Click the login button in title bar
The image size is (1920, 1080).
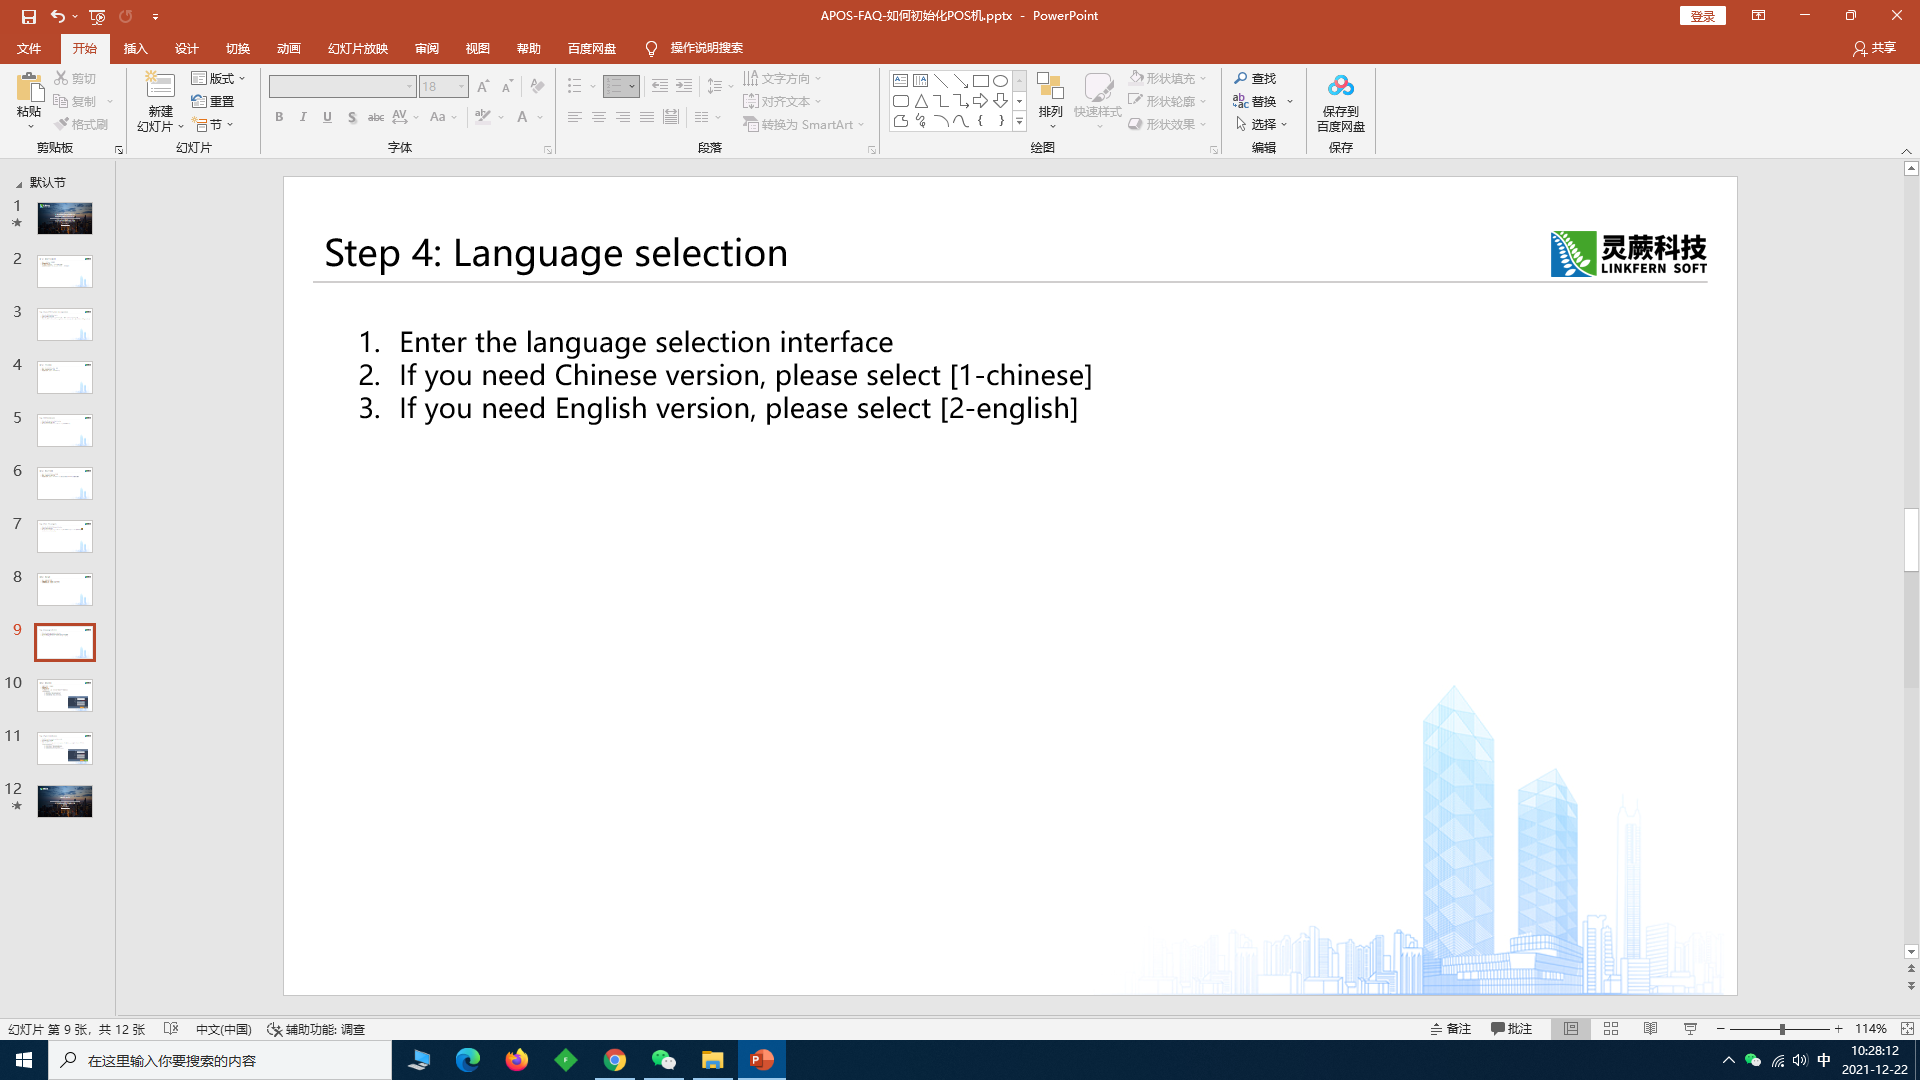click(x=1702, y=16)
